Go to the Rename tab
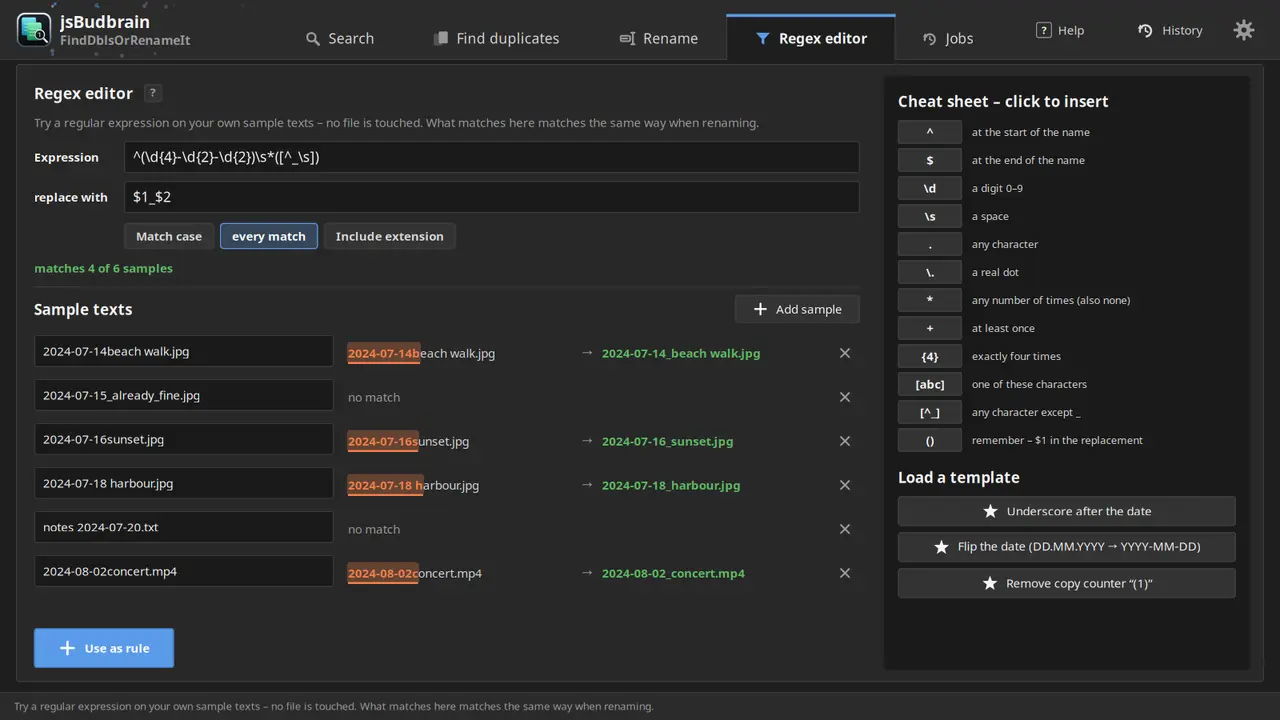This screenshot has height=720, width=1280. pos(659,38)
